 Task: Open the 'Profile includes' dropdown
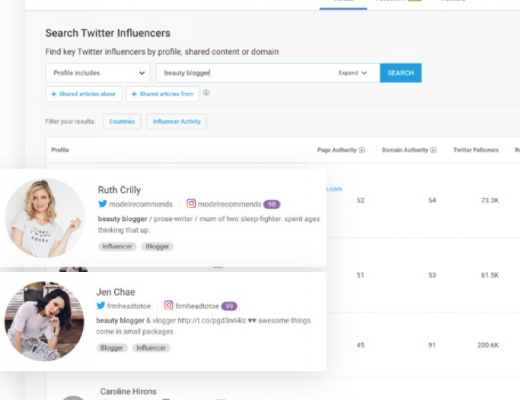pos(98,73)
